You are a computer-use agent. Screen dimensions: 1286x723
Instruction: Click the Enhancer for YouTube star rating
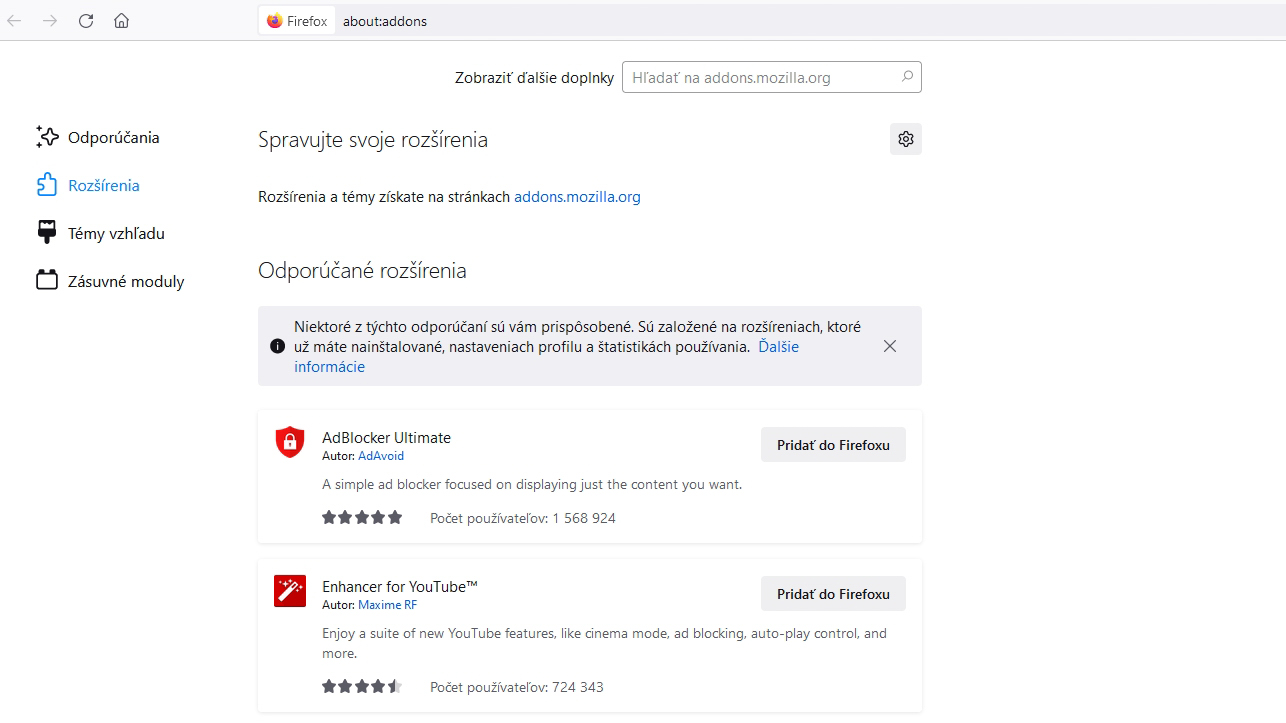(x=362, y=687)
